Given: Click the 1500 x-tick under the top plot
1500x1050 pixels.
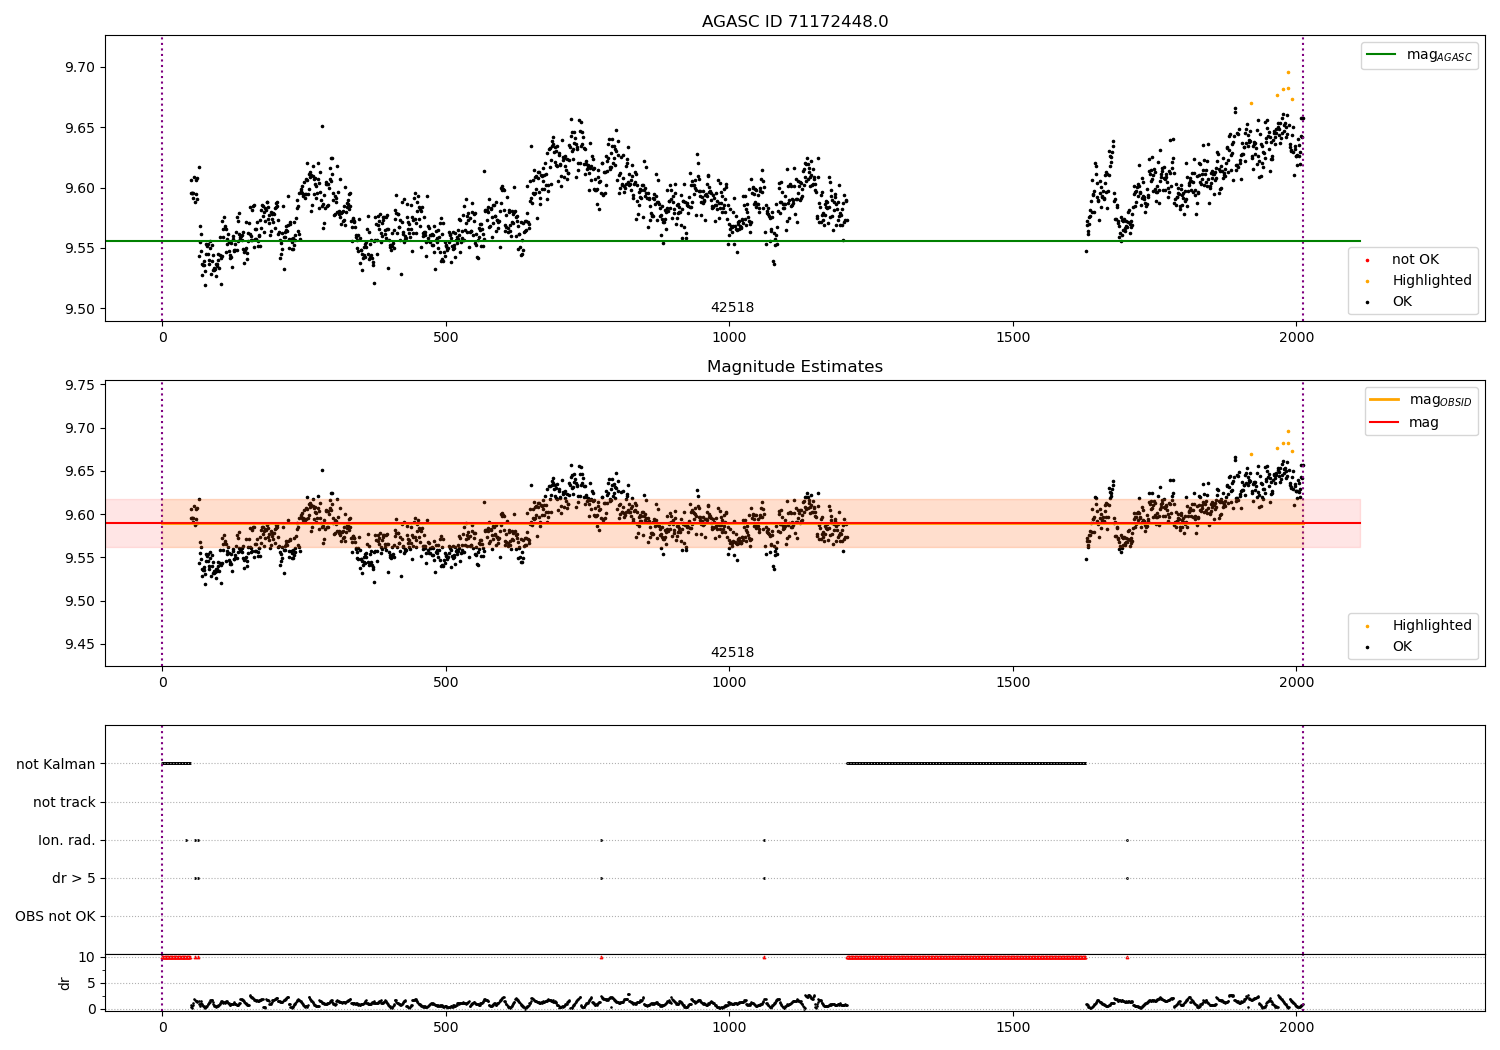Looking at the screenshot, I should click(x=1013, y=337).
